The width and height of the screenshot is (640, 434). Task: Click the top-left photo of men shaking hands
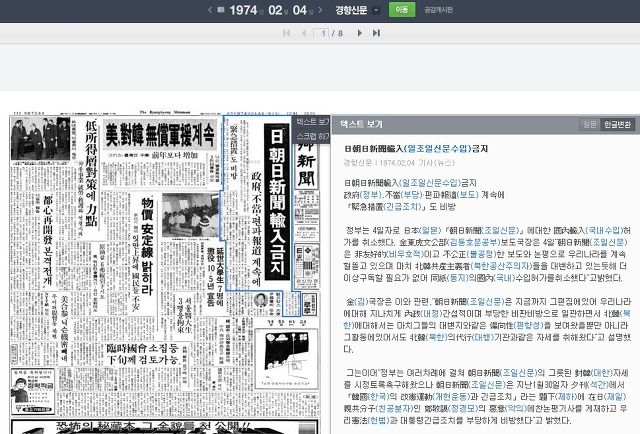(40, 138)
